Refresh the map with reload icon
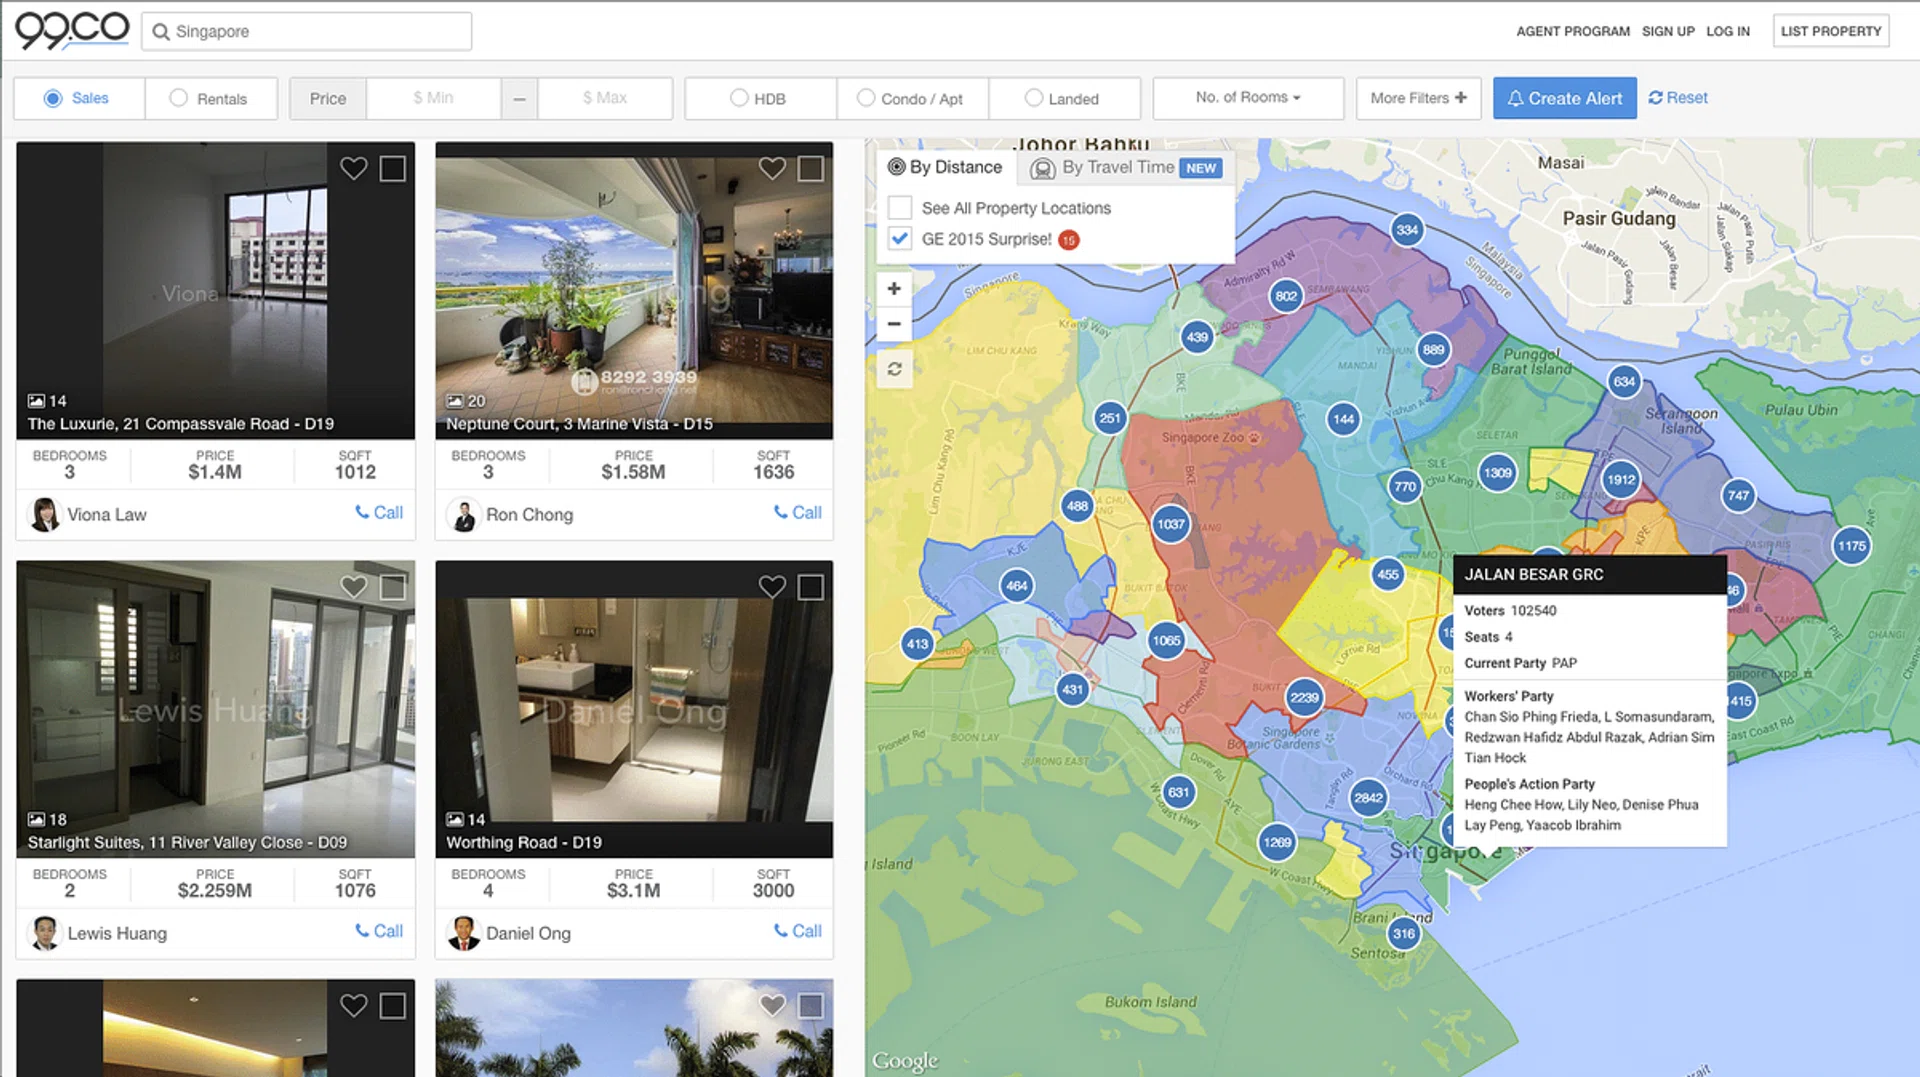The height and width of the screenshot is (1077, 1920). point(894,369)
